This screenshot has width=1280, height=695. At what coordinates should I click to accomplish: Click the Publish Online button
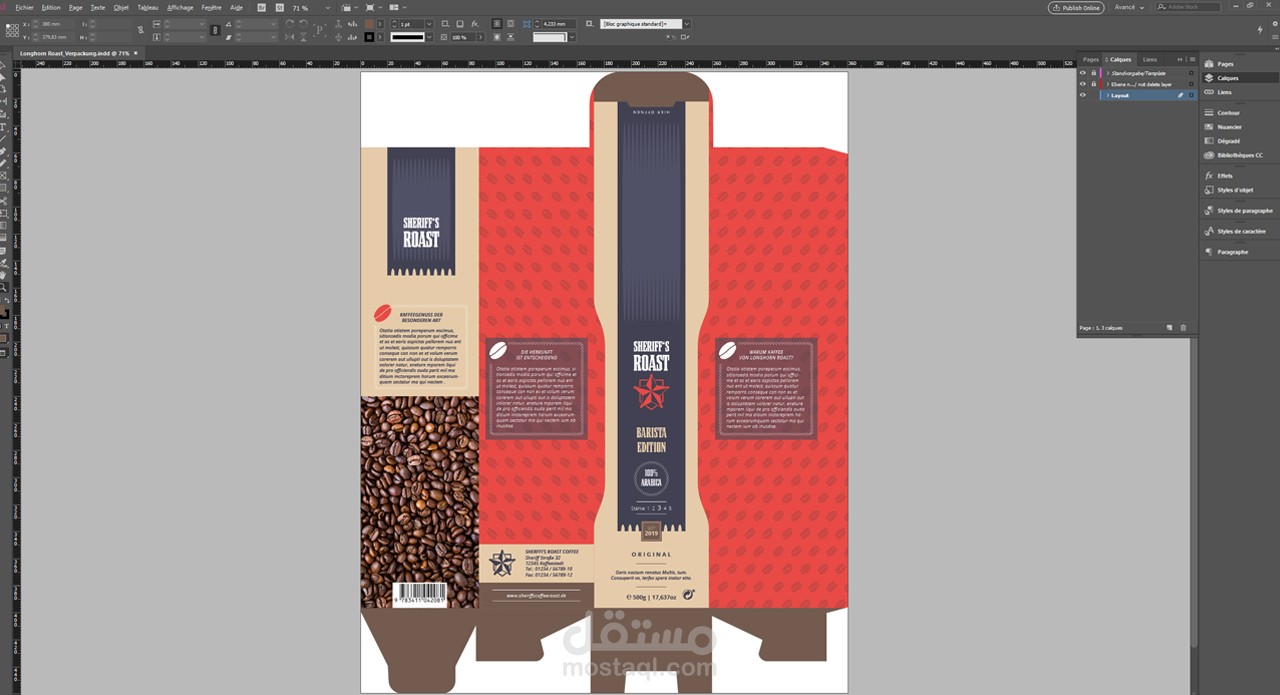pyautogui.click(x=1076, y=7)
